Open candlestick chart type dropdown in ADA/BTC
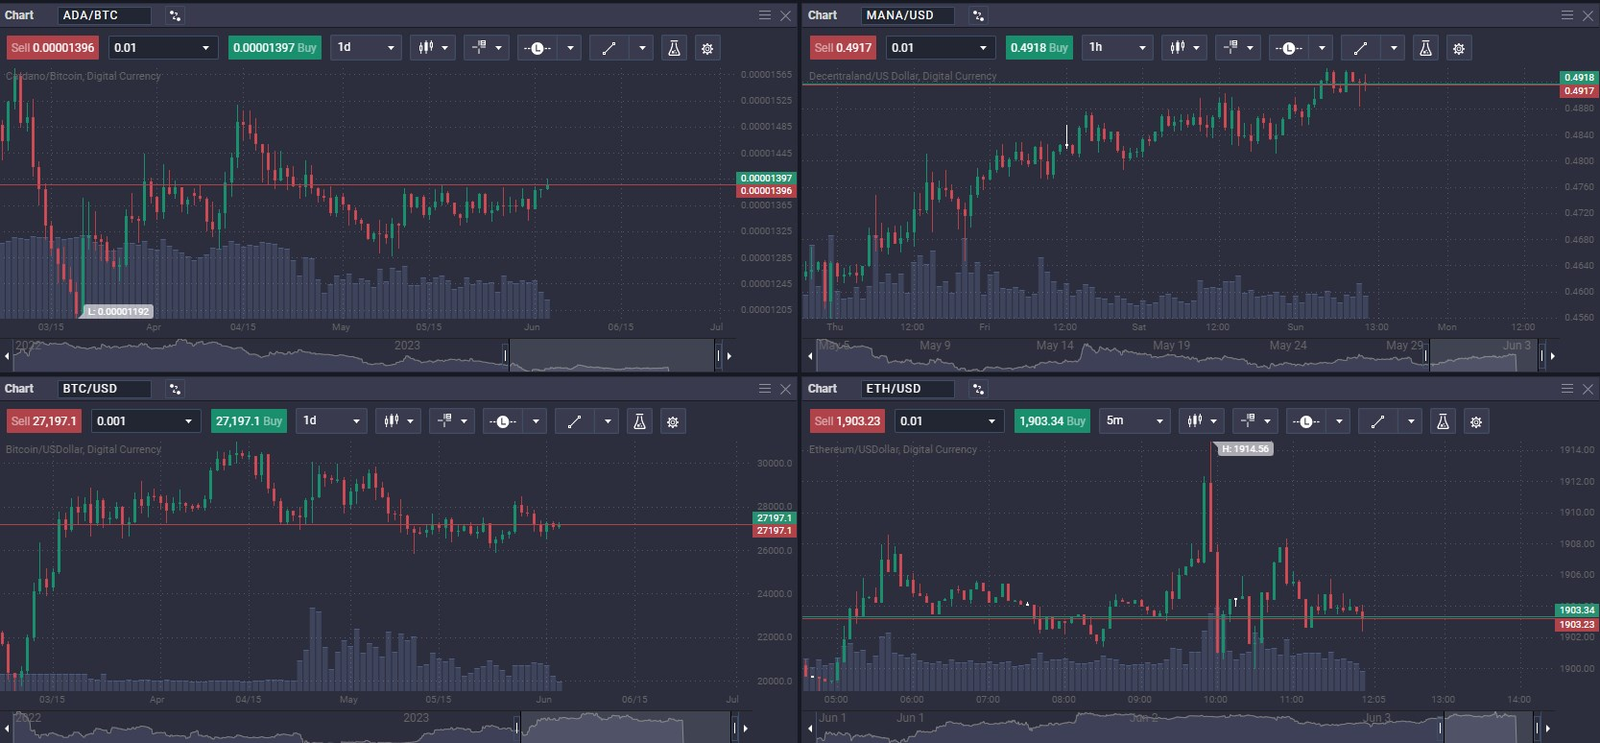This screenshot has height=743, width=1600. tap(434, 48)
